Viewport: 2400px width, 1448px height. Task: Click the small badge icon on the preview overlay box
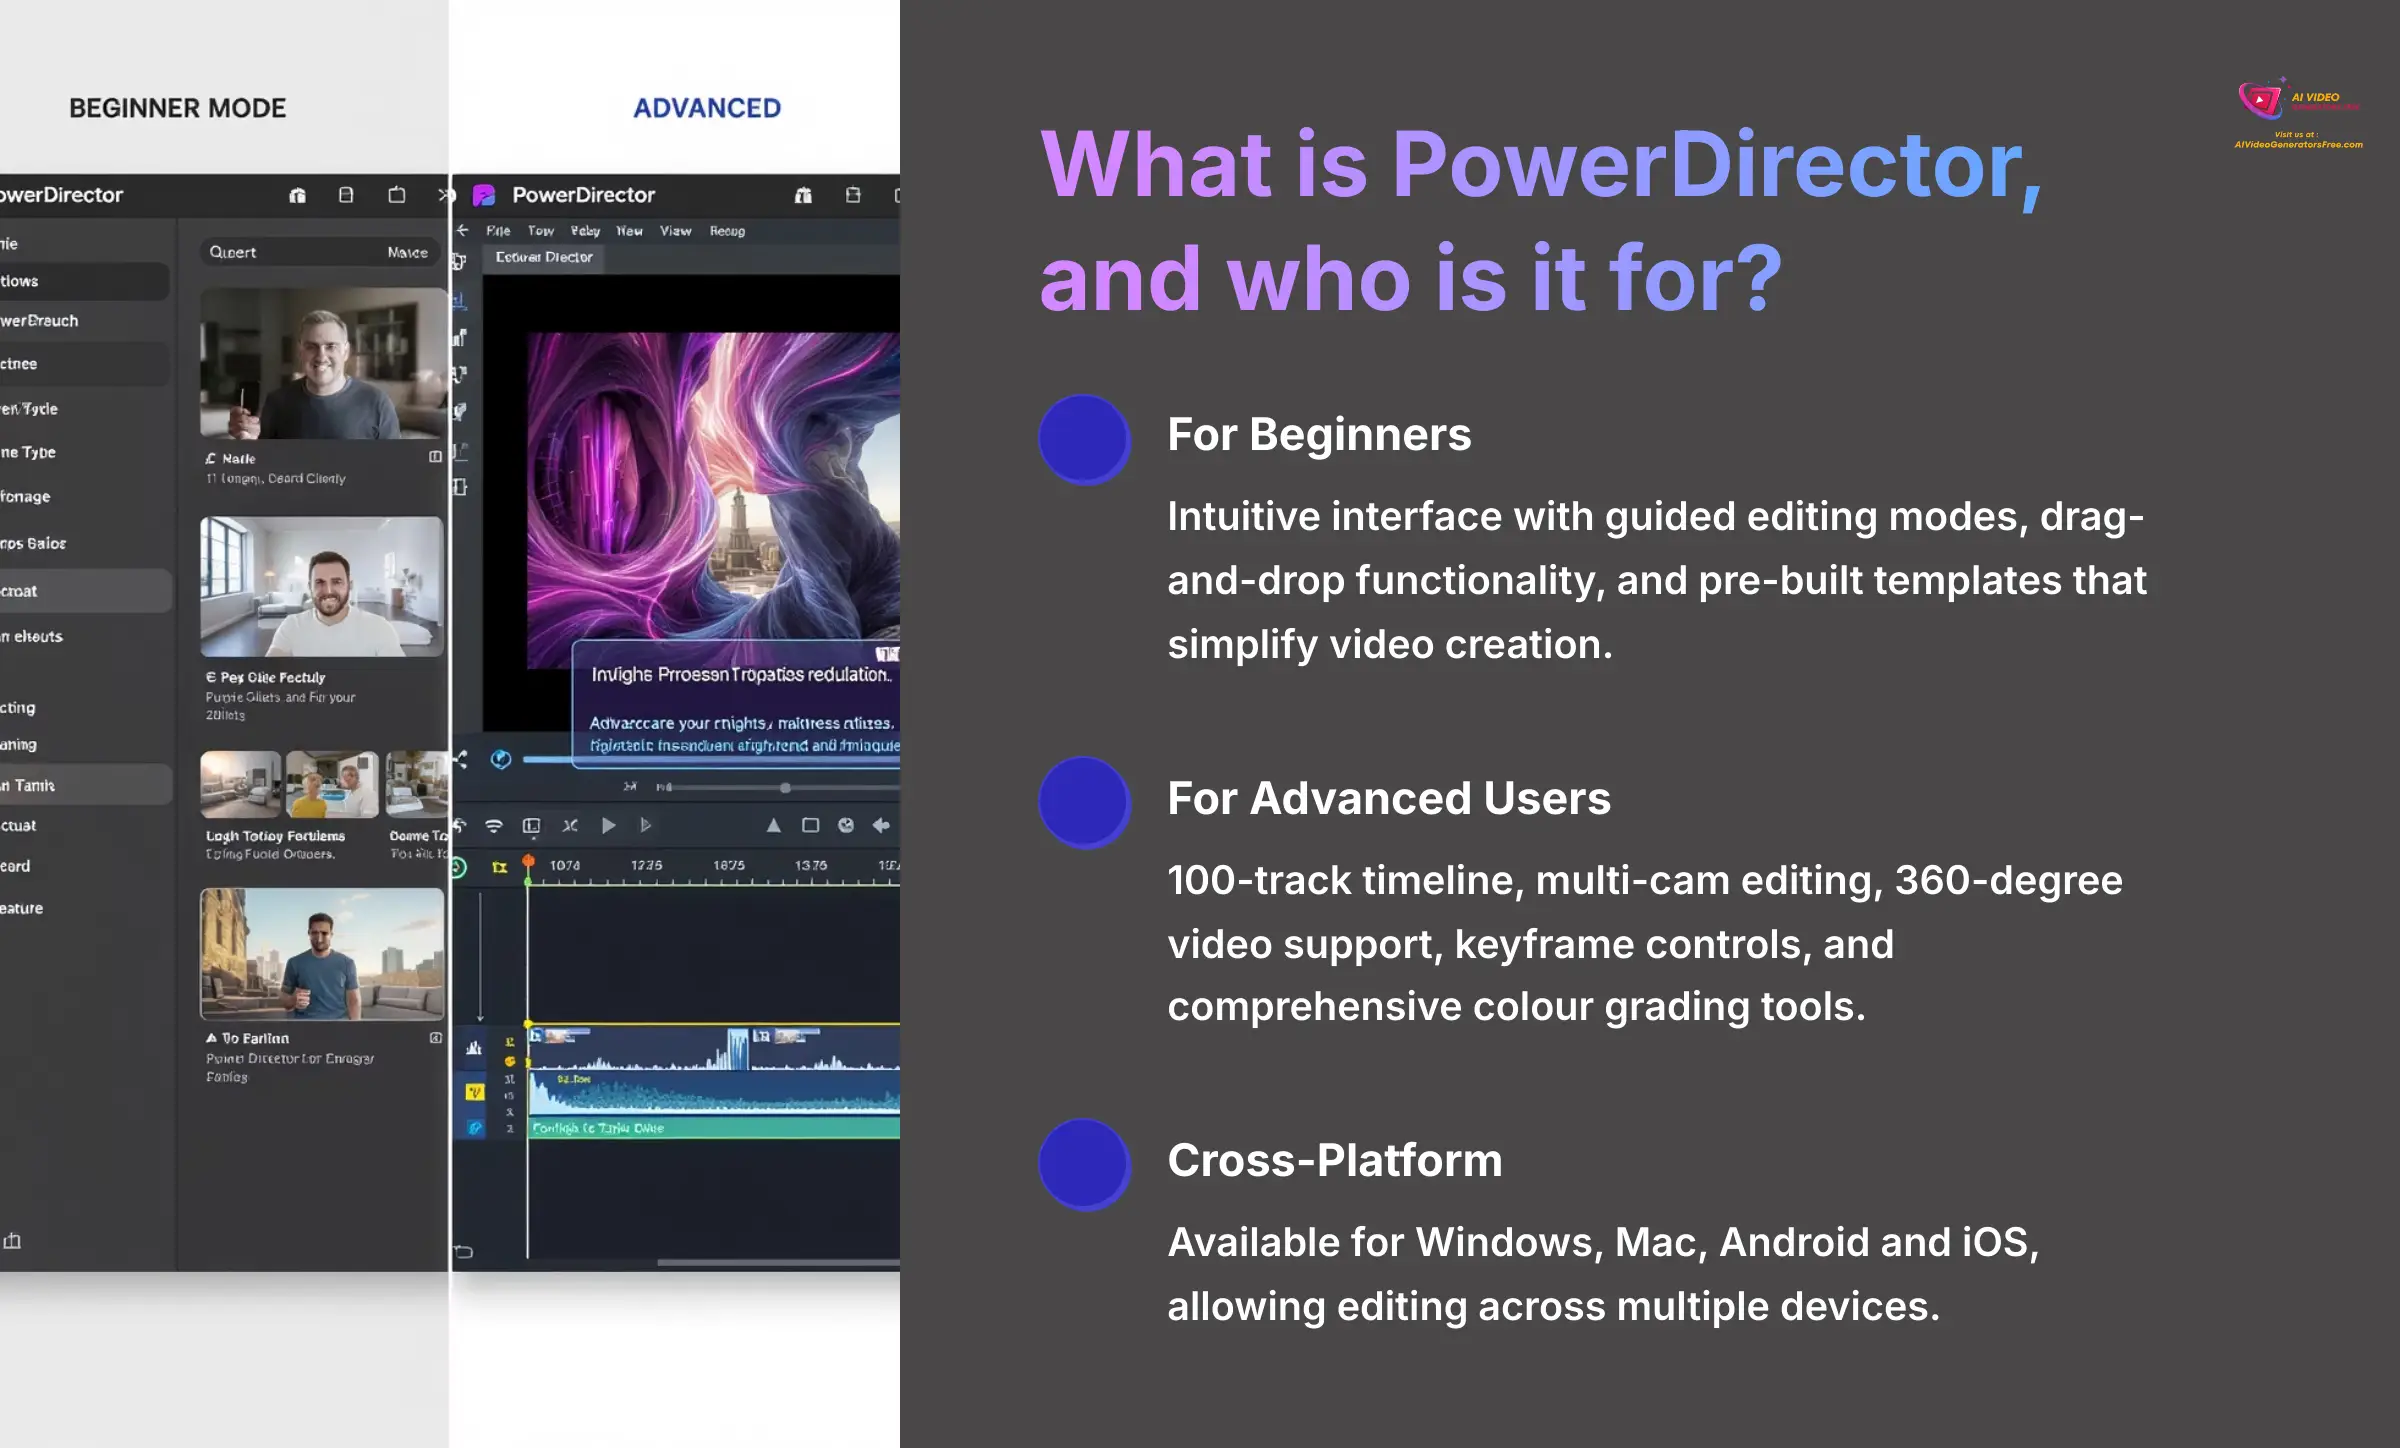[x=887, y=654]
